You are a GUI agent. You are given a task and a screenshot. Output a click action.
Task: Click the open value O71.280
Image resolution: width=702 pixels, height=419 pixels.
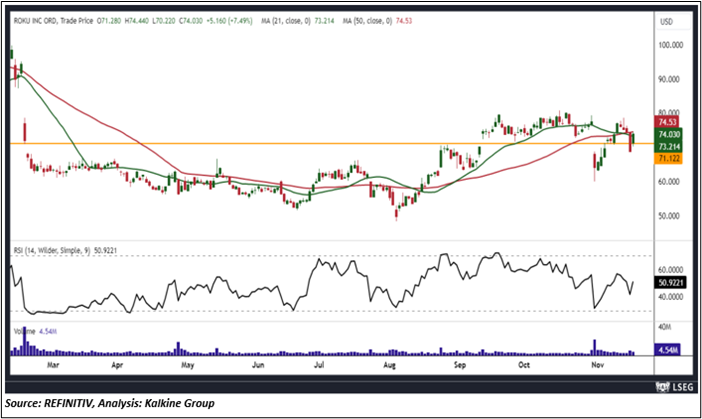coord(108,21)
